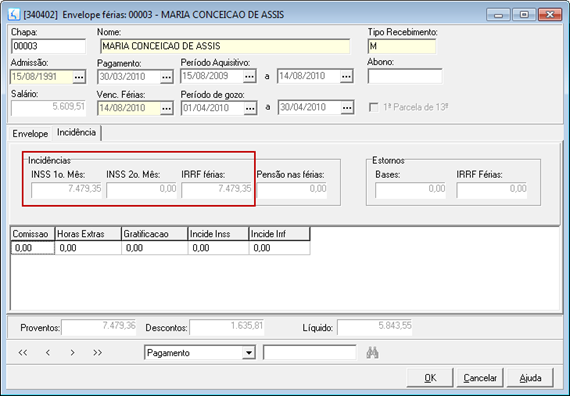Select the Gratificacao cell value

point(154,248)
